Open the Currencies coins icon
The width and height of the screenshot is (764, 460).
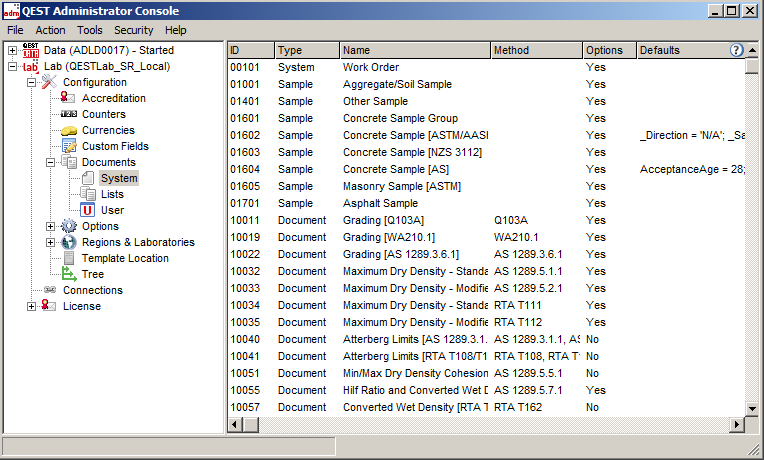68,130
